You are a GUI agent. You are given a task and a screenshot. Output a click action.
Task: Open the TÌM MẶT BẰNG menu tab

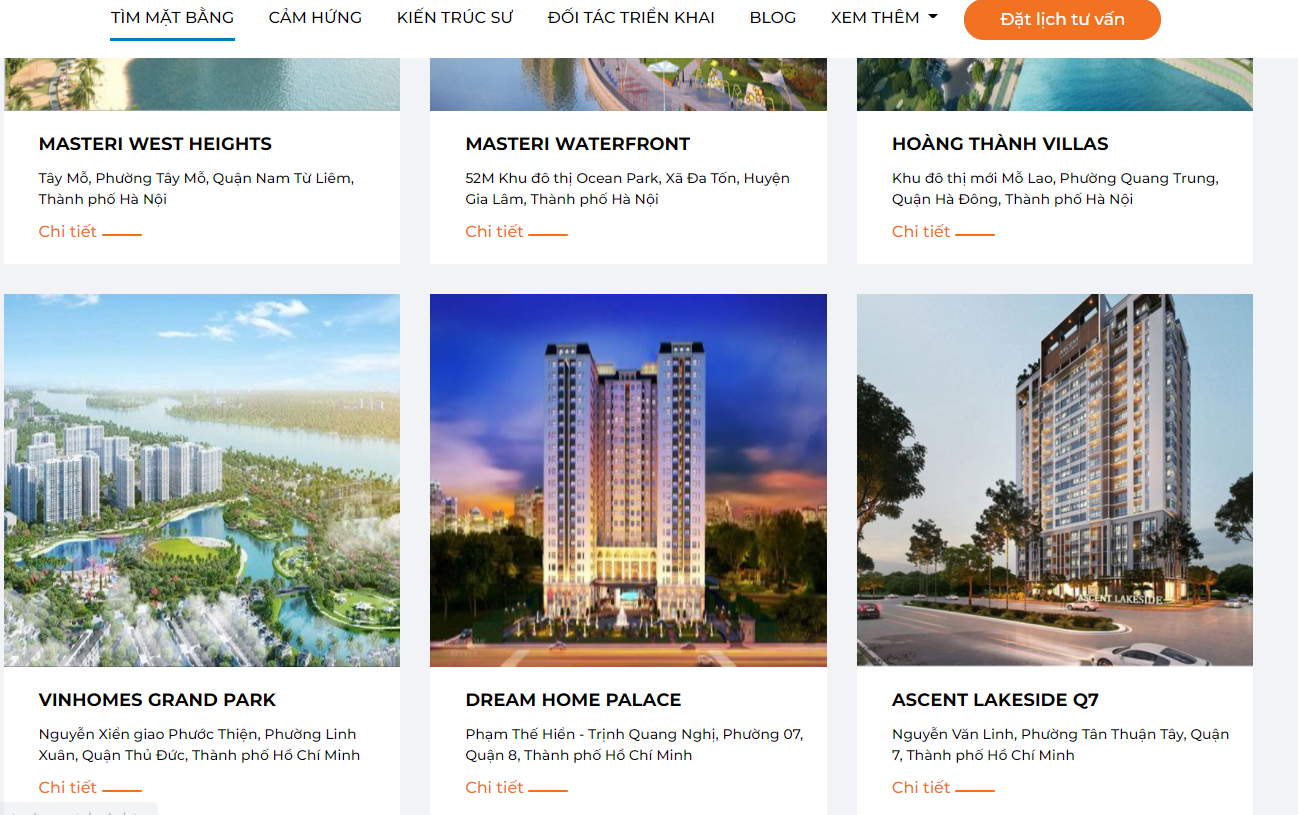pyautogui.click(x=172, y=18)
